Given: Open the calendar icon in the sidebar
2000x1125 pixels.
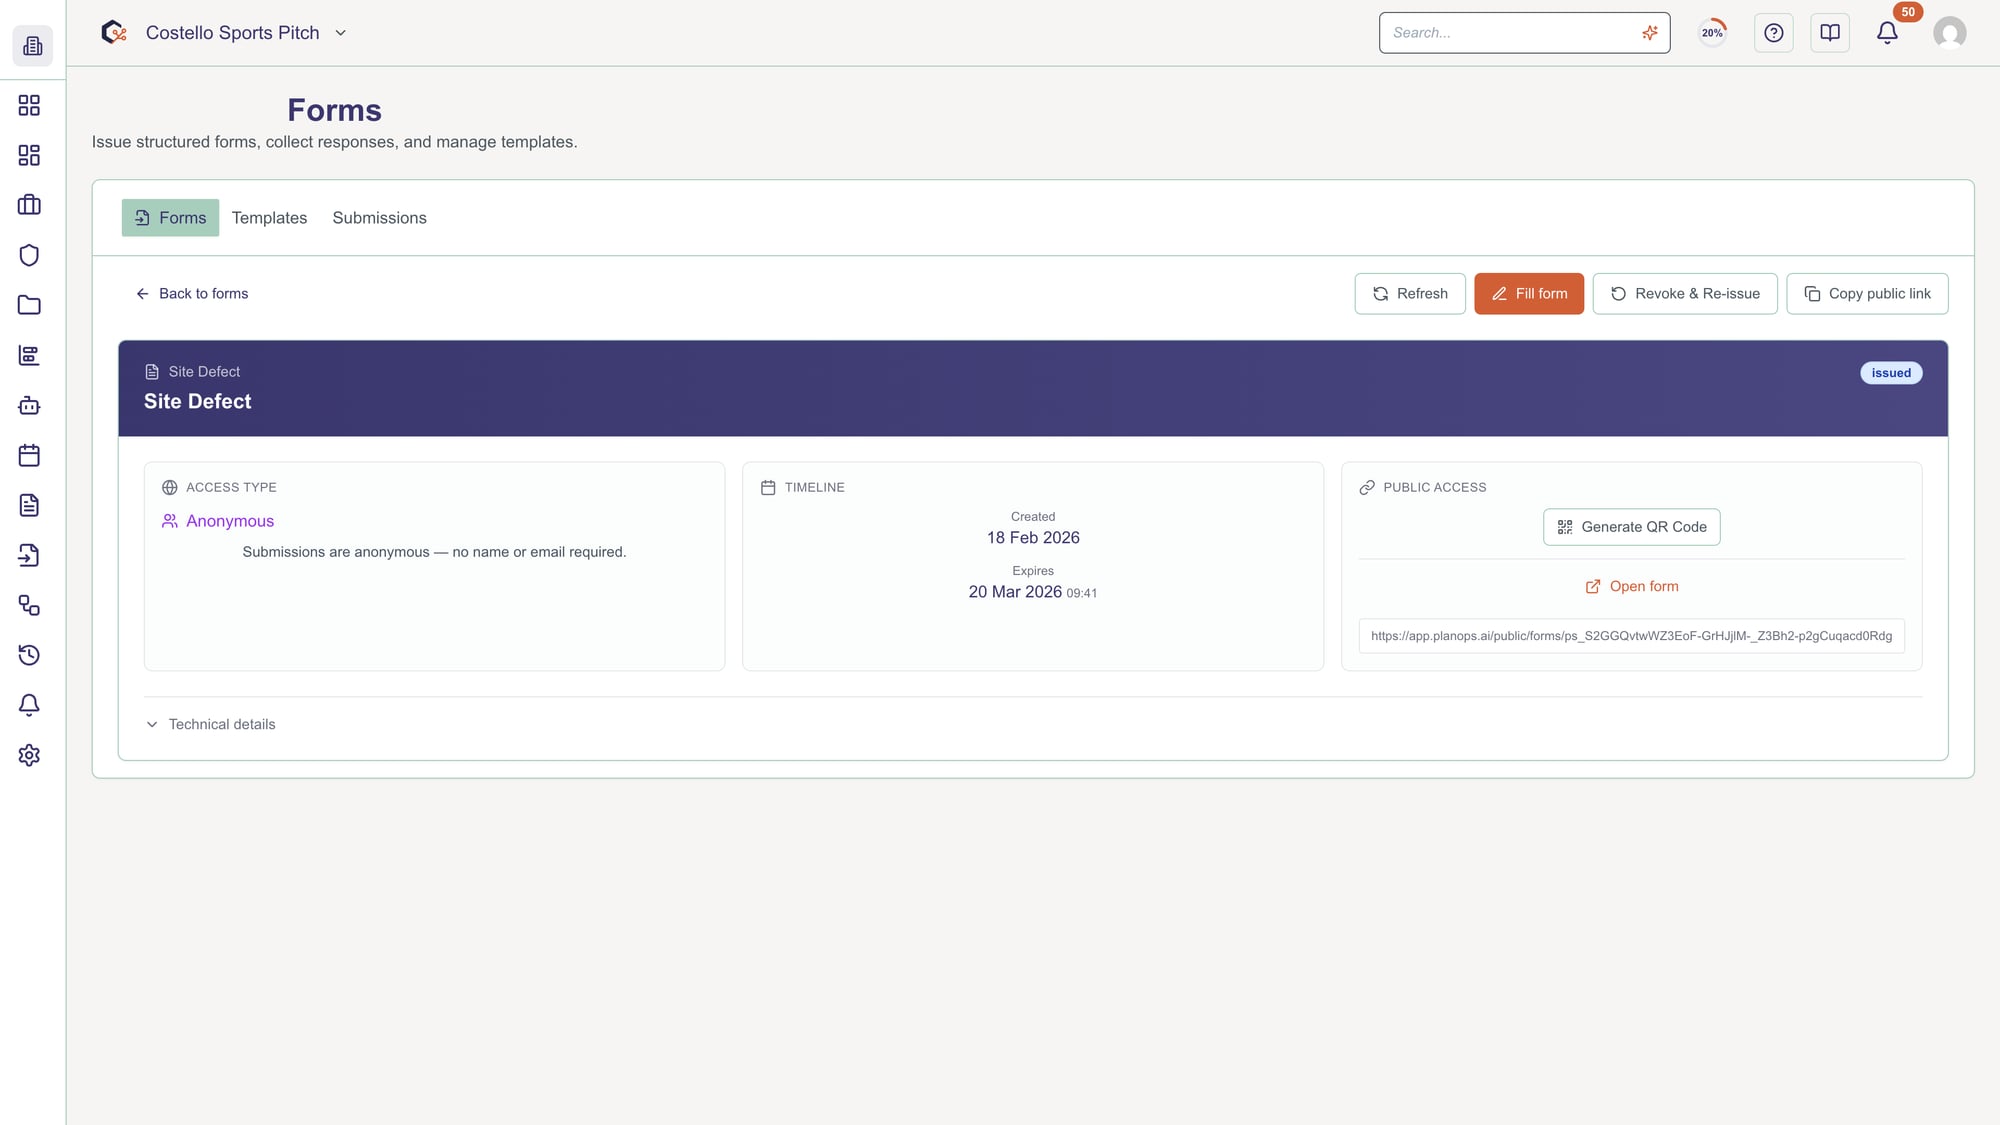Looking at the screenshot, I should pyautogui.click(x=29, y=455).
